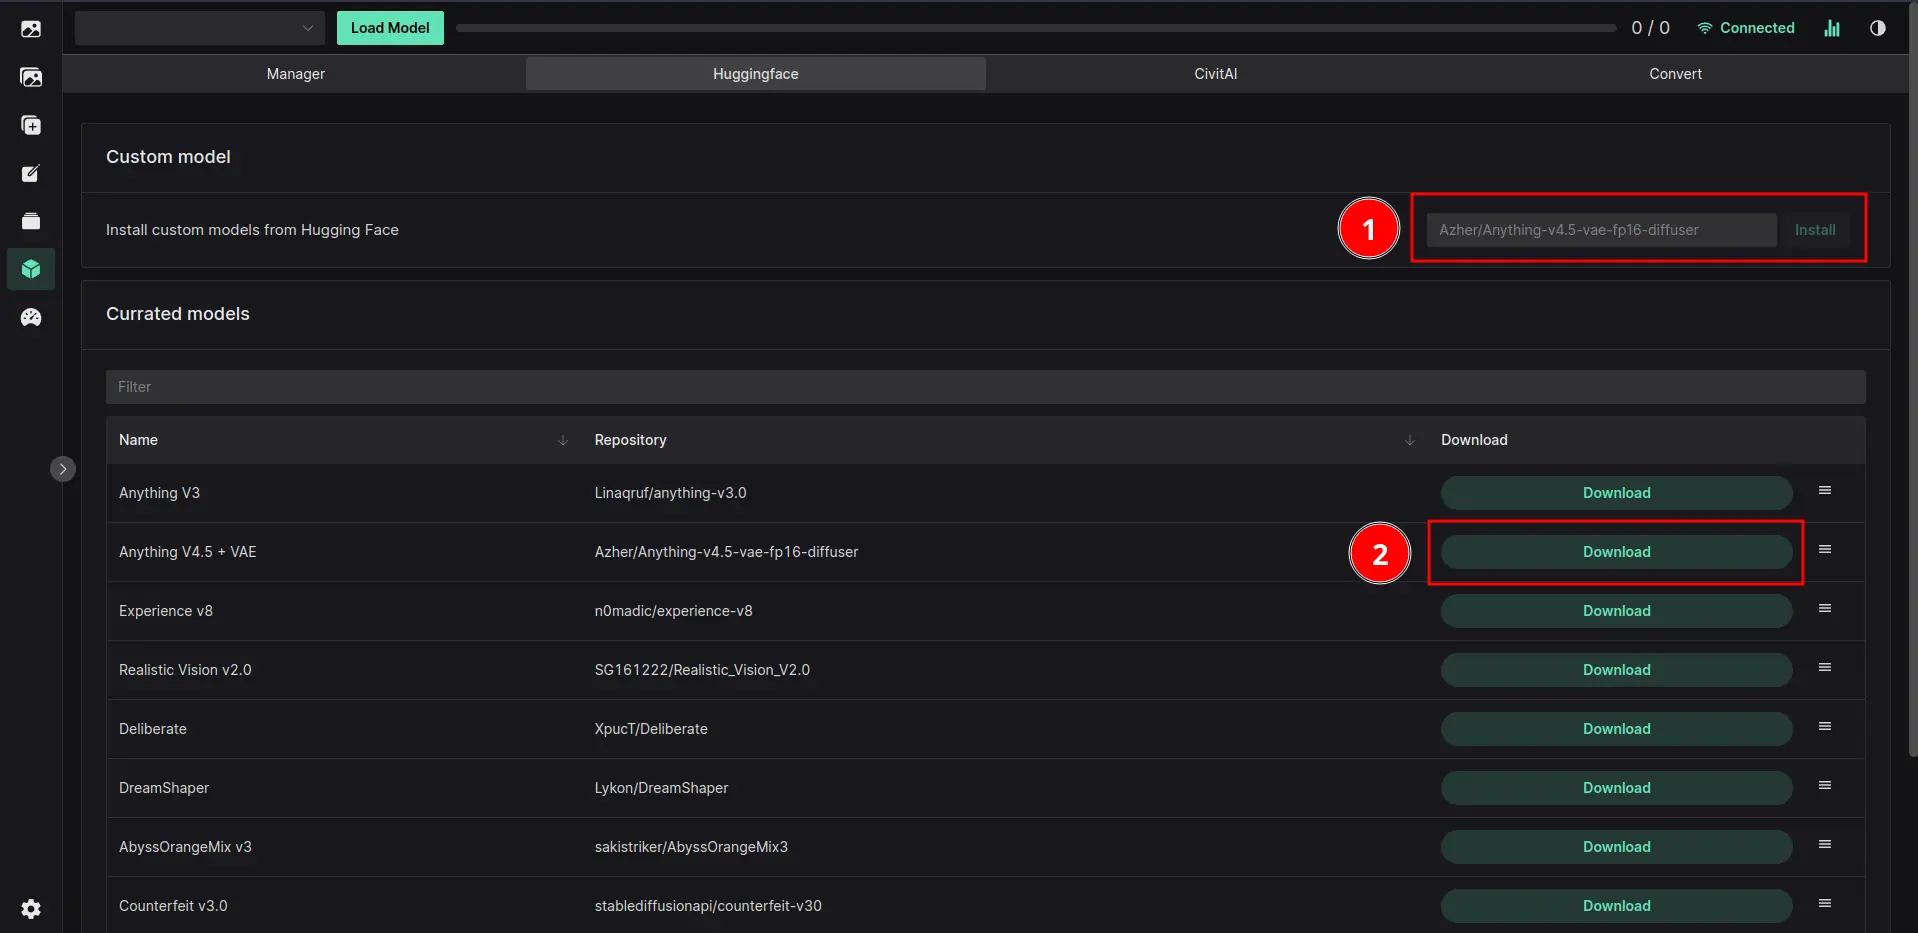Download the Anything V3 model
Image resolution: width=1918 pixels, height=933 pixels.
(1617, 493)
